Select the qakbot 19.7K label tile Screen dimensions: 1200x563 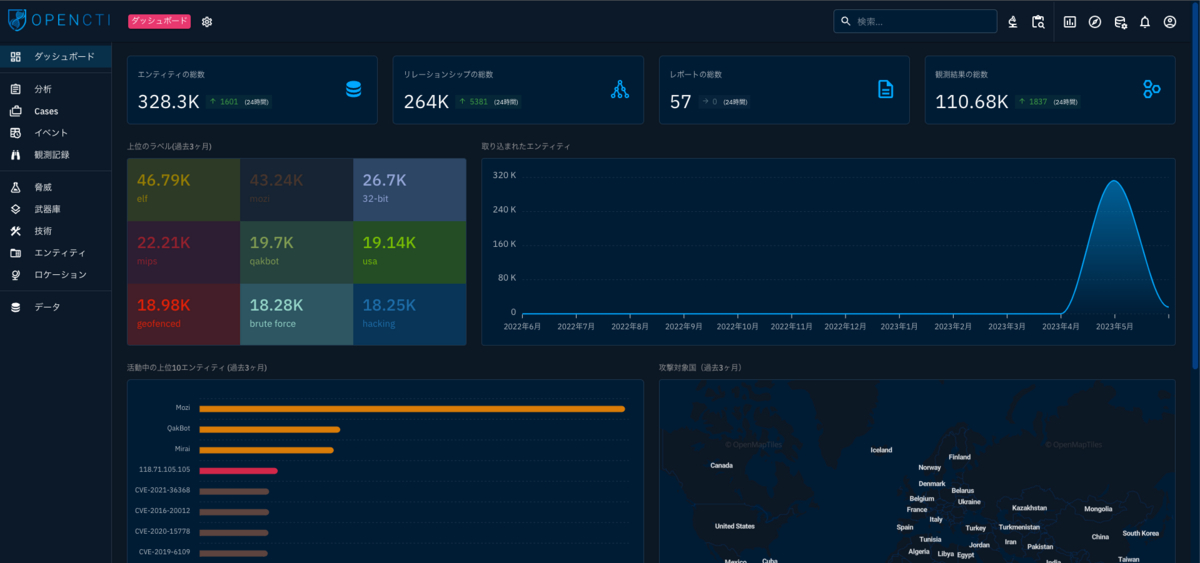(x=296, y=252)
